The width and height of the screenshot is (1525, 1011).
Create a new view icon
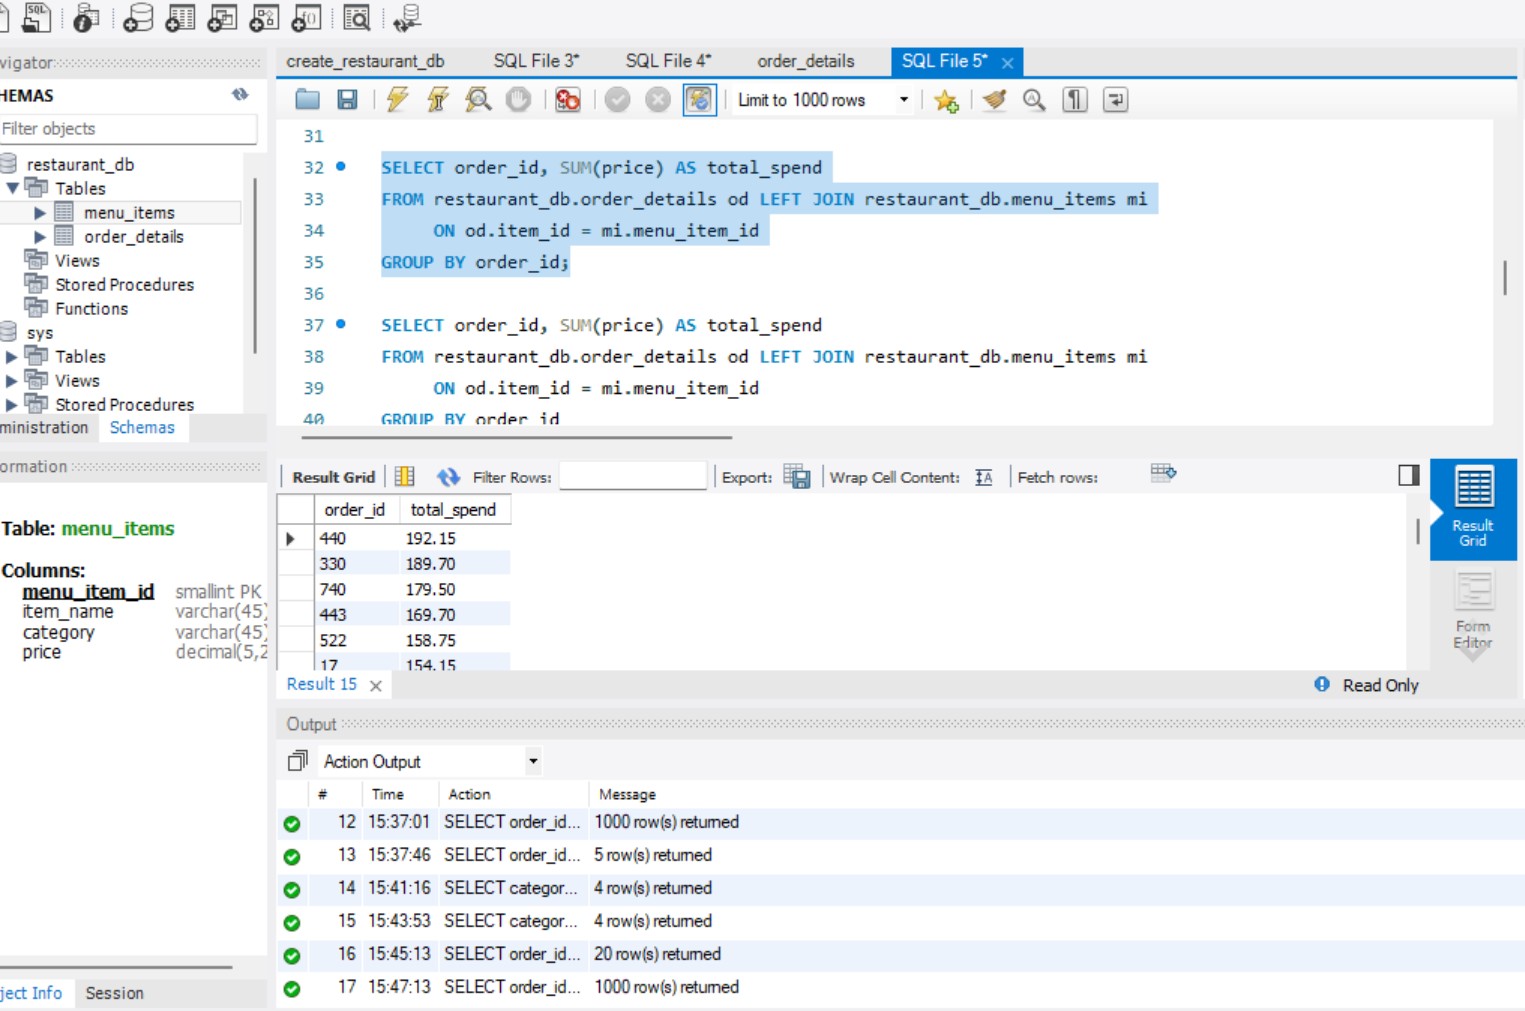[x=222, y=17]
